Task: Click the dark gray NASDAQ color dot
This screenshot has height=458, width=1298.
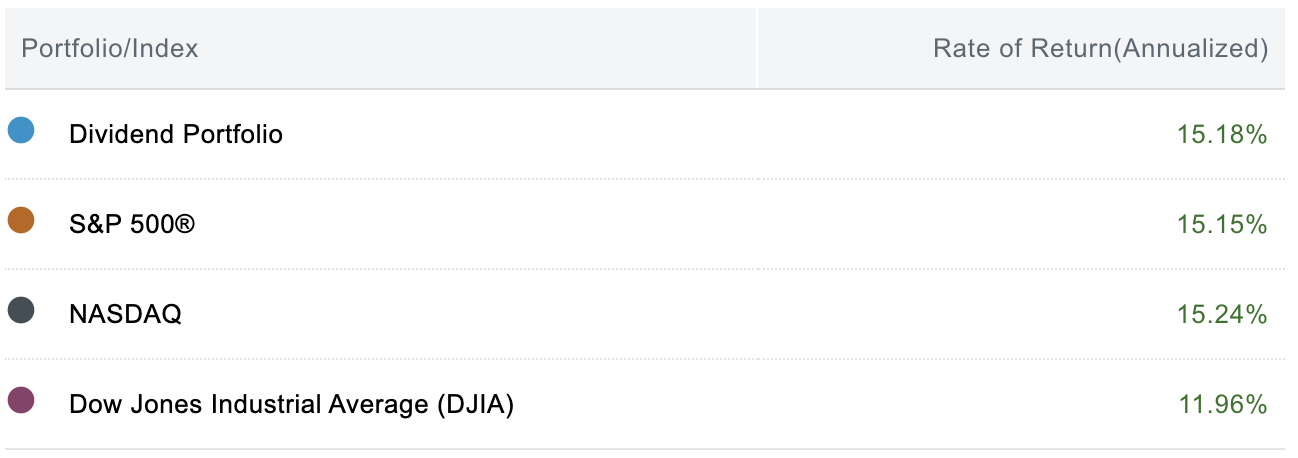Action: pyautogui.click(x=21, y=311)
